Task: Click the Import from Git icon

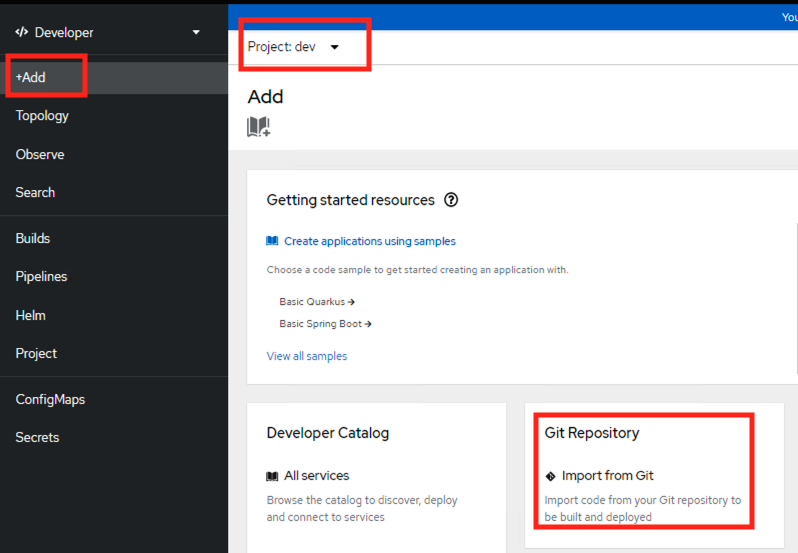Action: click(x=550, y=476)
